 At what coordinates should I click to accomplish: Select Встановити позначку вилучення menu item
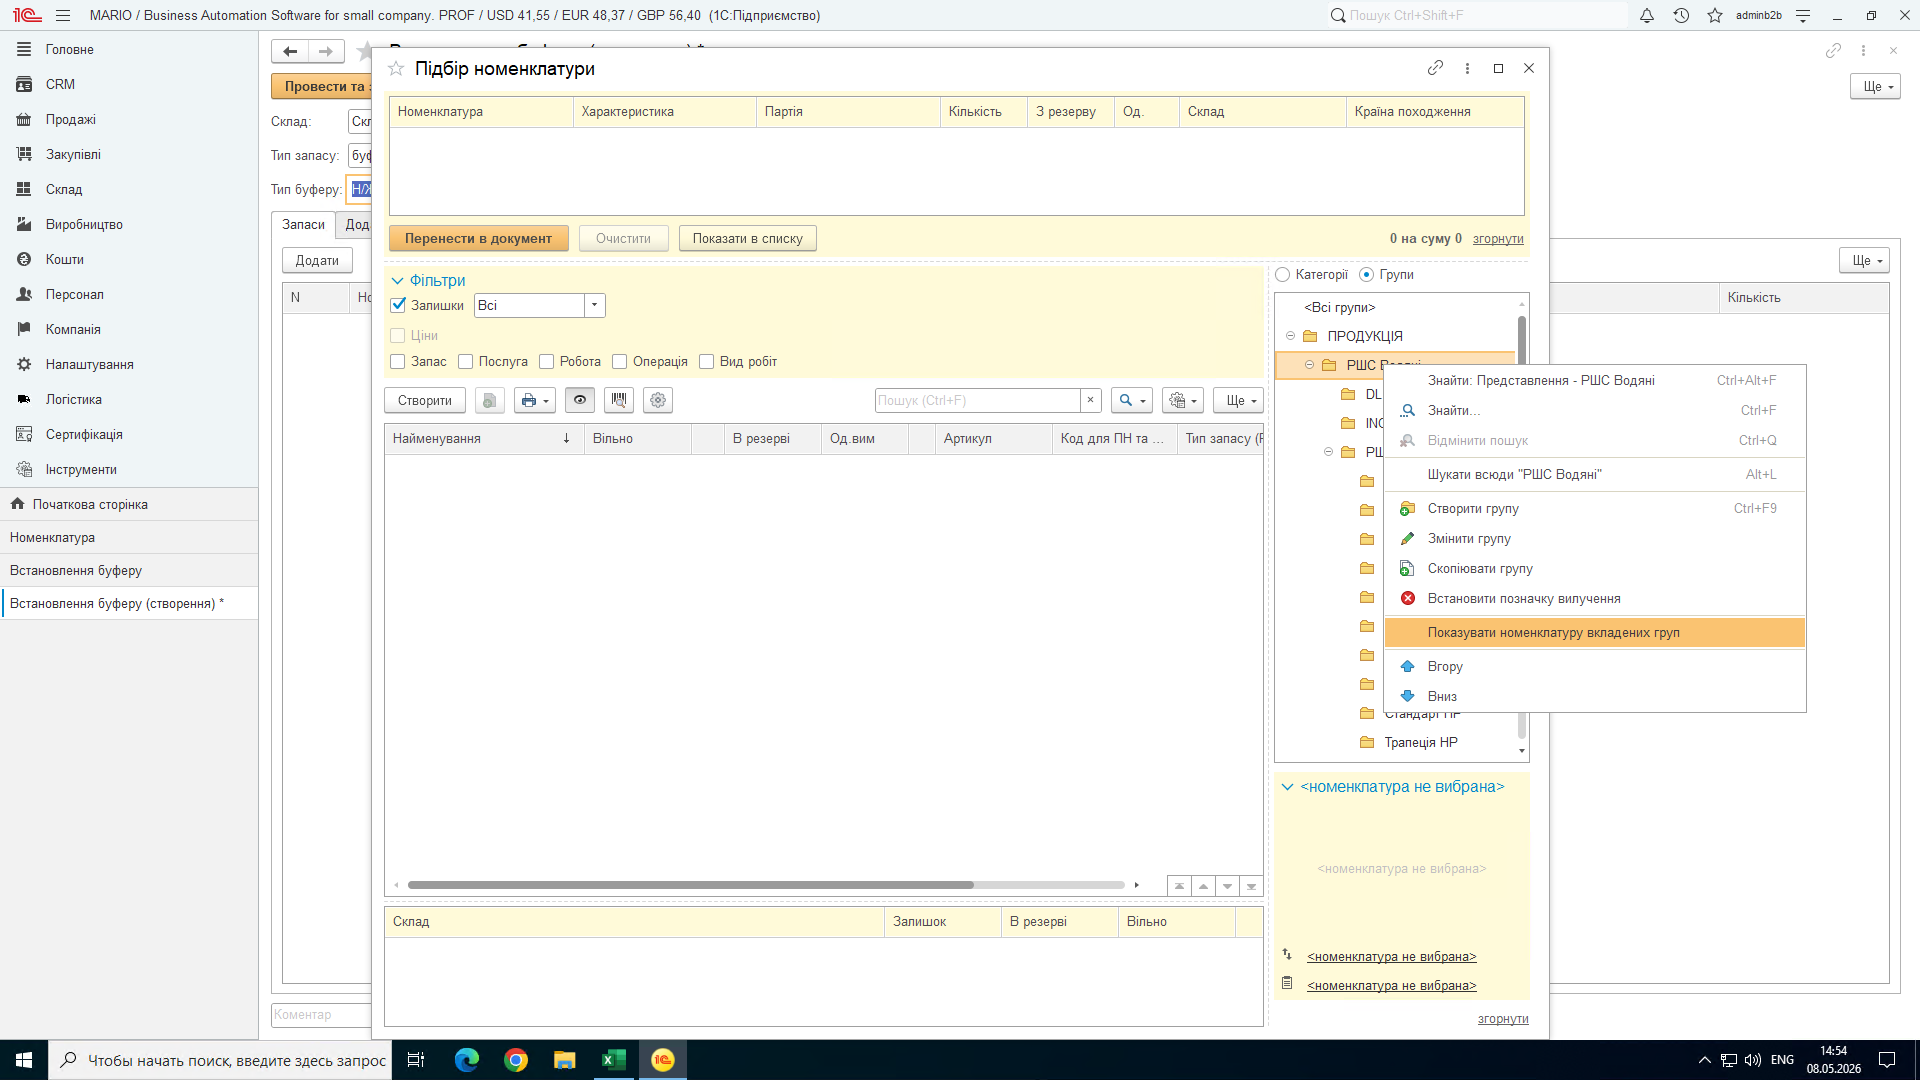coord(1595,599)
